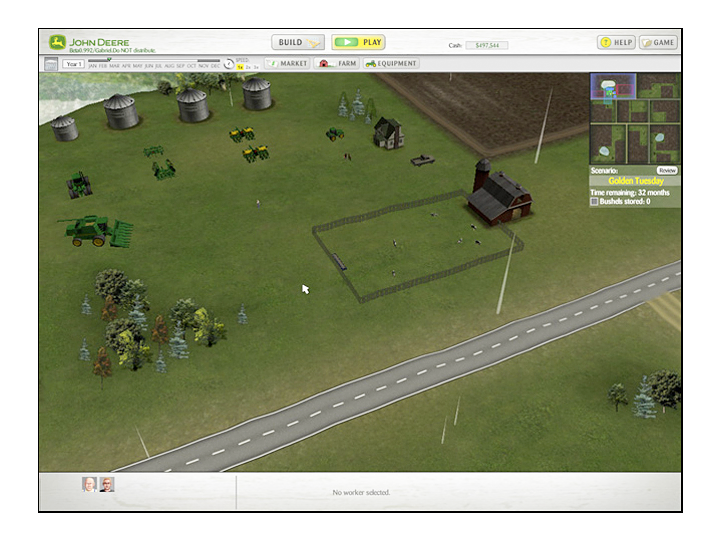Open the Market panel
Screen dimensions: 720x540
tap(287, 63)
